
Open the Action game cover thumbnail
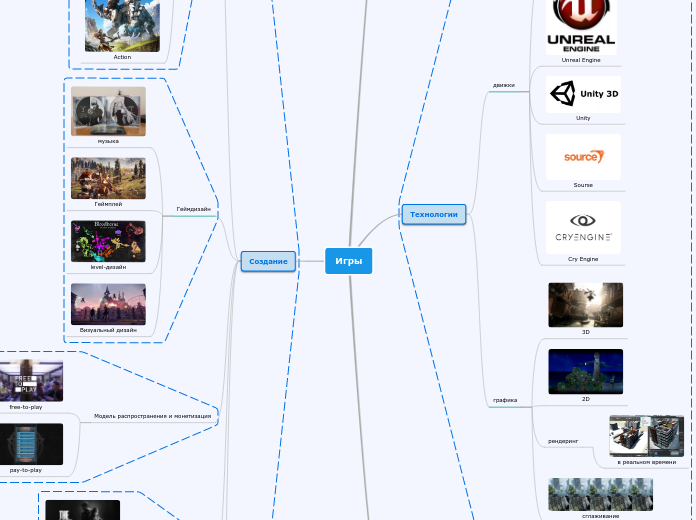pyautogui.click(x=123, y=25)
